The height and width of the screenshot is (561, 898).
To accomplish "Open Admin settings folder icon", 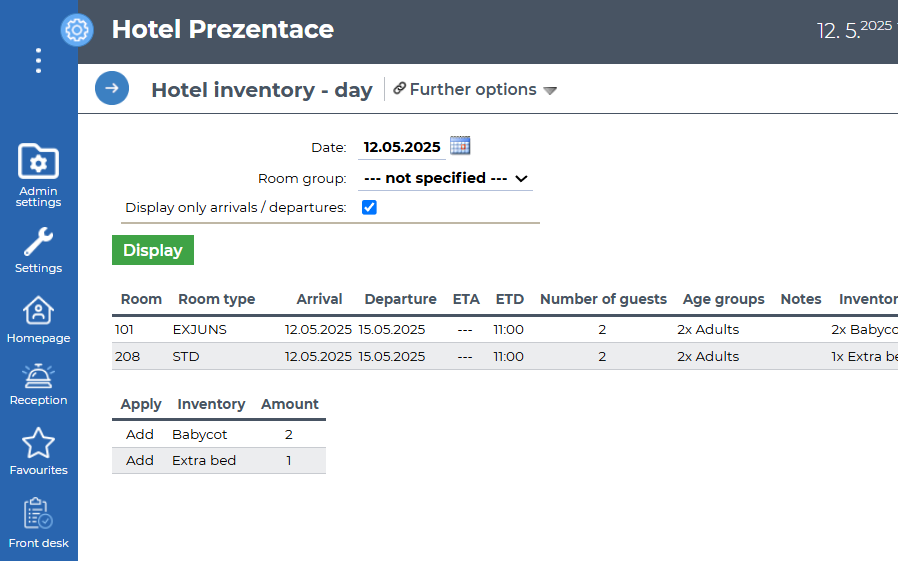I will tap(38, 162).
